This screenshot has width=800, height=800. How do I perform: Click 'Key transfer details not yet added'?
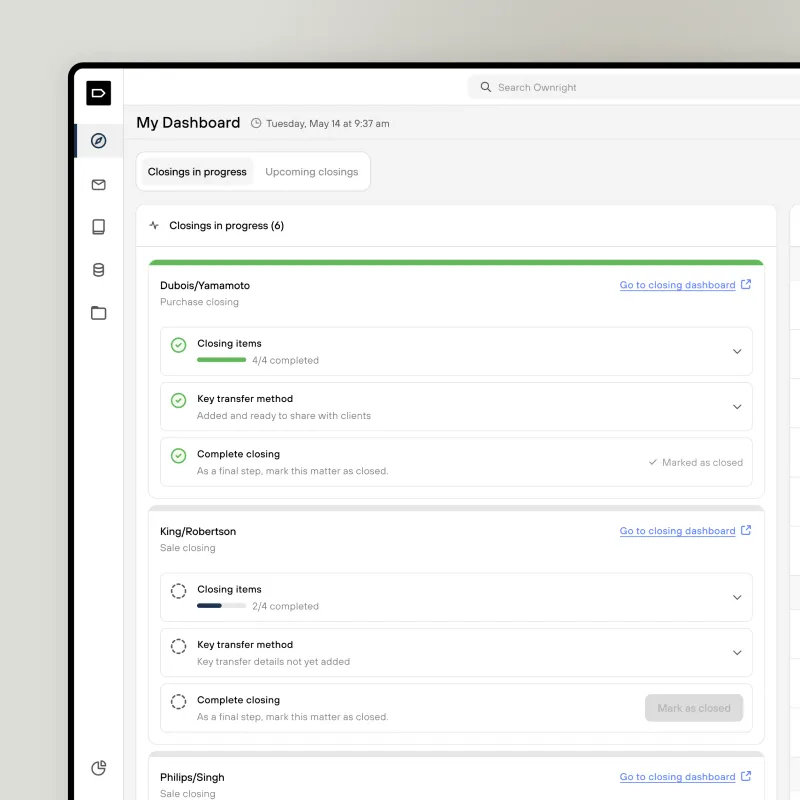coord(273,662)
